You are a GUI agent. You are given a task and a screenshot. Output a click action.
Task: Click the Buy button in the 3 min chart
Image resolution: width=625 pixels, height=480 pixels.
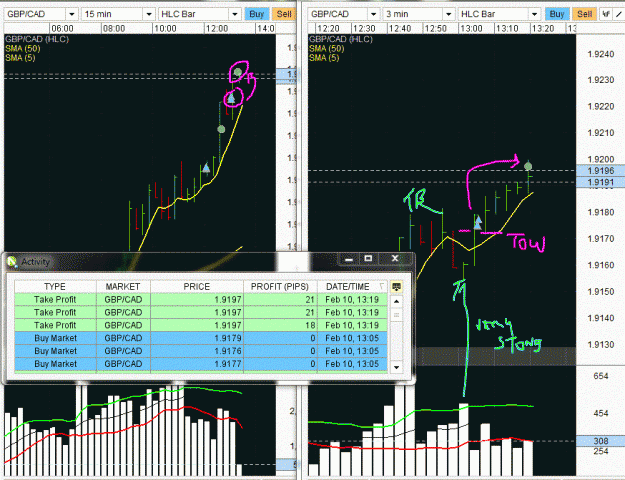(556, 14)
